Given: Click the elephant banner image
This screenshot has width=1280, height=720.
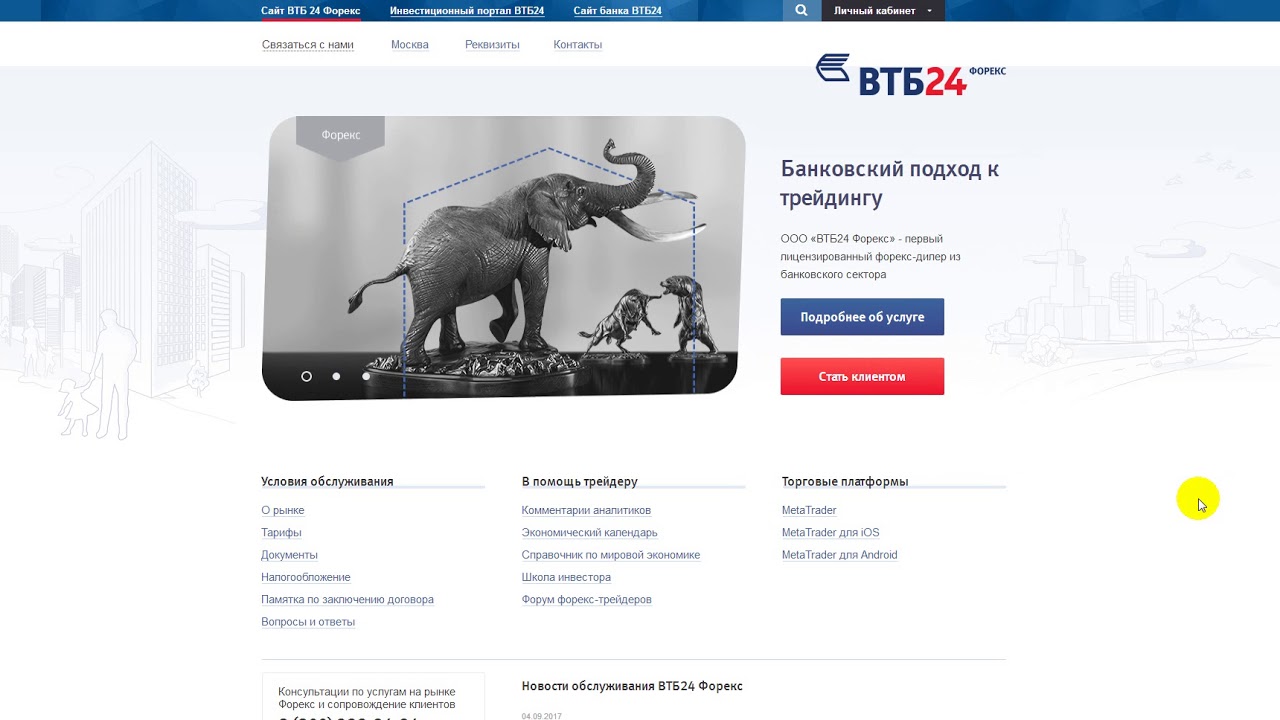Looking at the screenshot, I should pyautogui.click(x=504, y=258).
